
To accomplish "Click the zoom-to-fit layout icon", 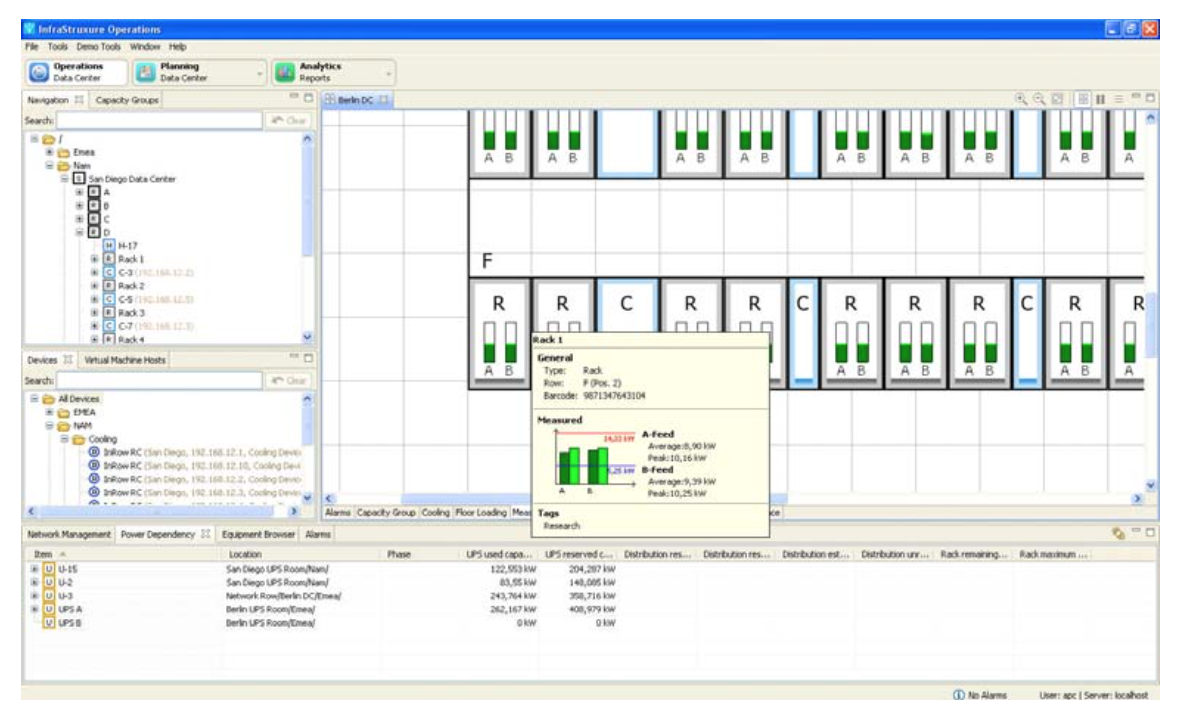I will [1057, 99].
